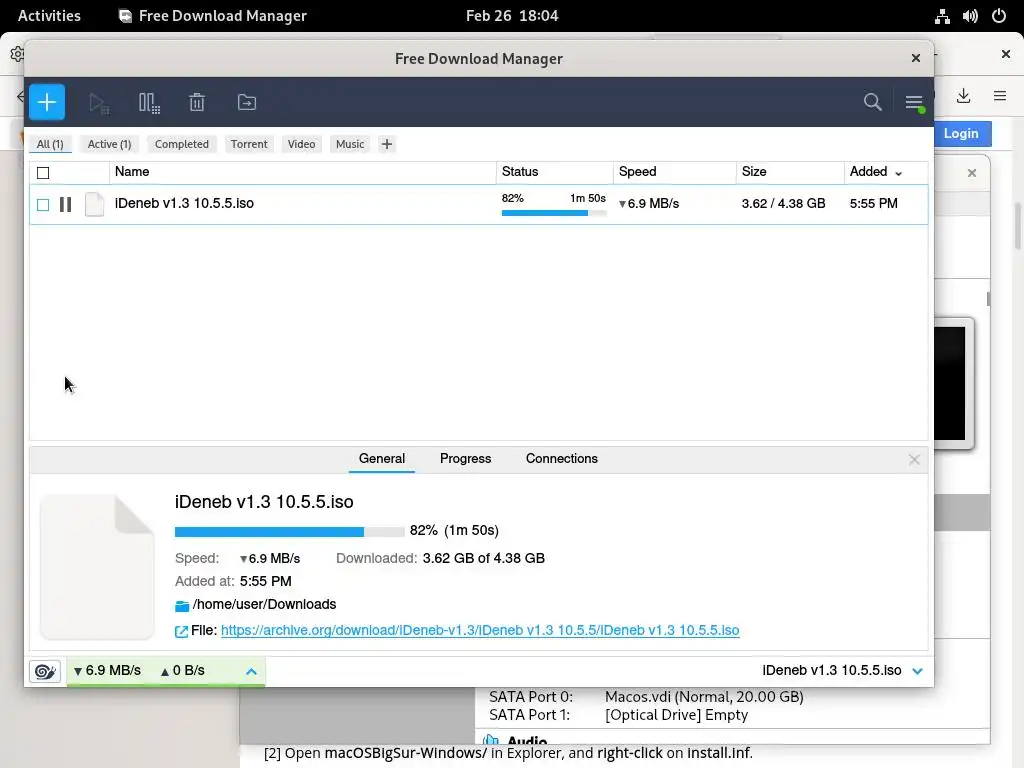The height and width of the screenshot is (768, 1024).
Task: Open the Activities overview
Action: [49, 16]
